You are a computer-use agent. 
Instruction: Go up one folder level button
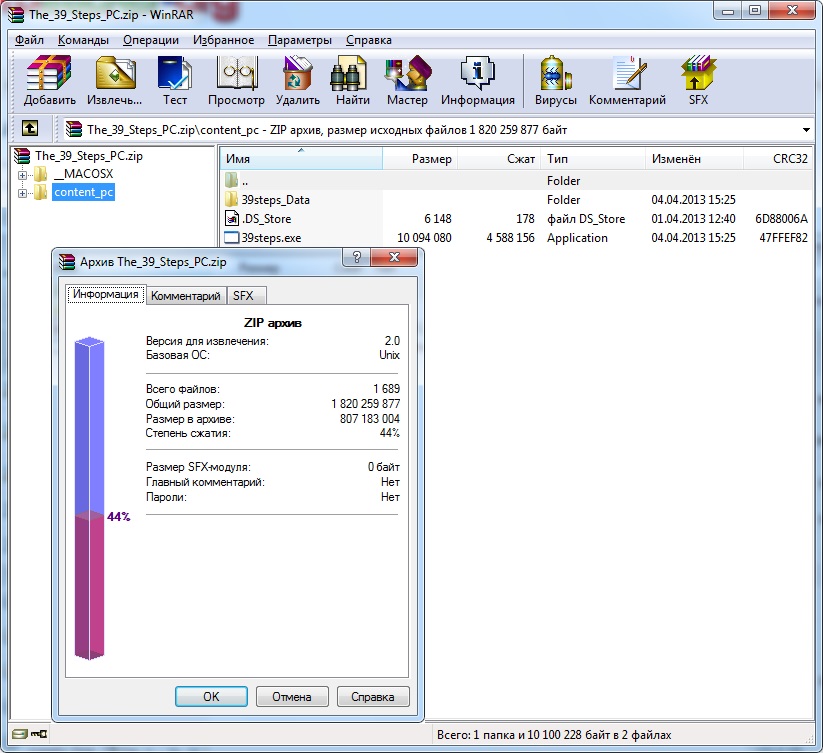[30, 128]
